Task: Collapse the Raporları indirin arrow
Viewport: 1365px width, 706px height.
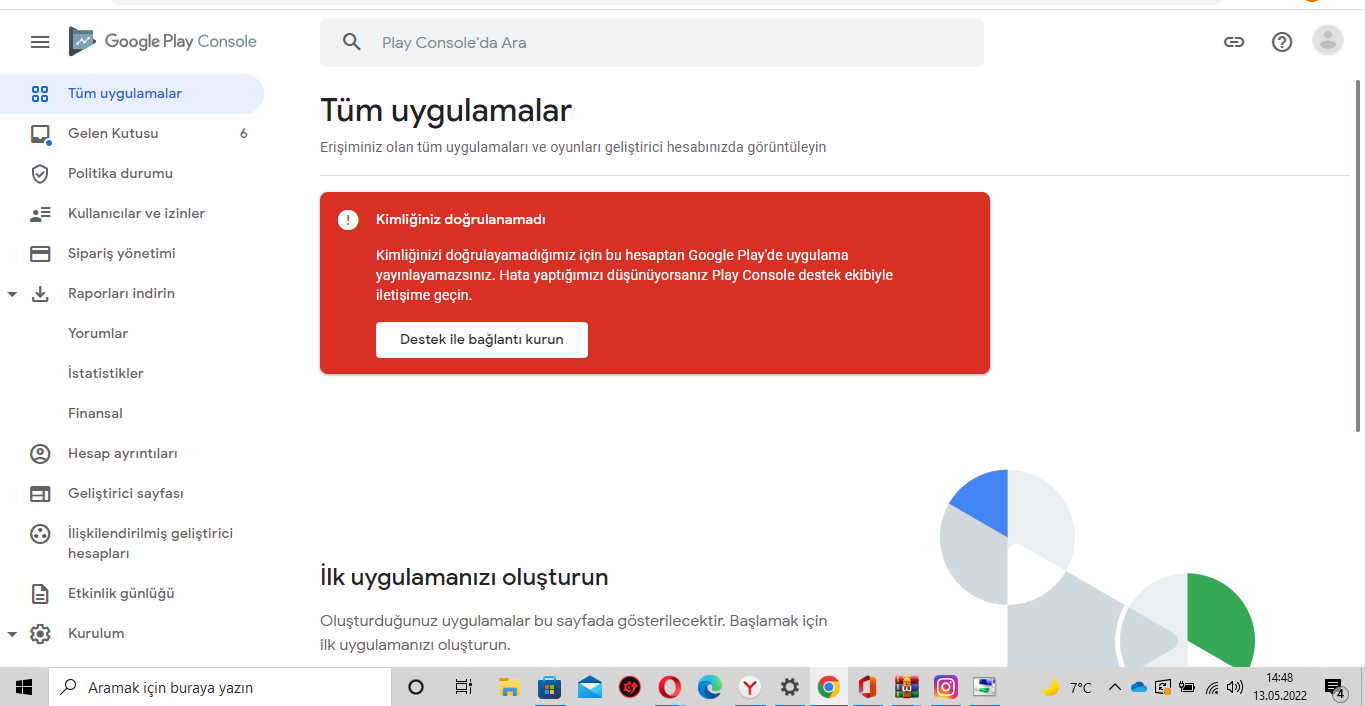Action: [12, 295]
